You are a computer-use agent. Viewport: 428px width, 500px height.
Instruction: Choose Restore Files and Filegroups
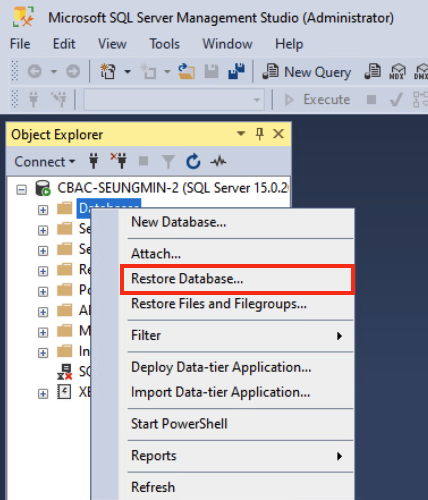tap(219, 304)
